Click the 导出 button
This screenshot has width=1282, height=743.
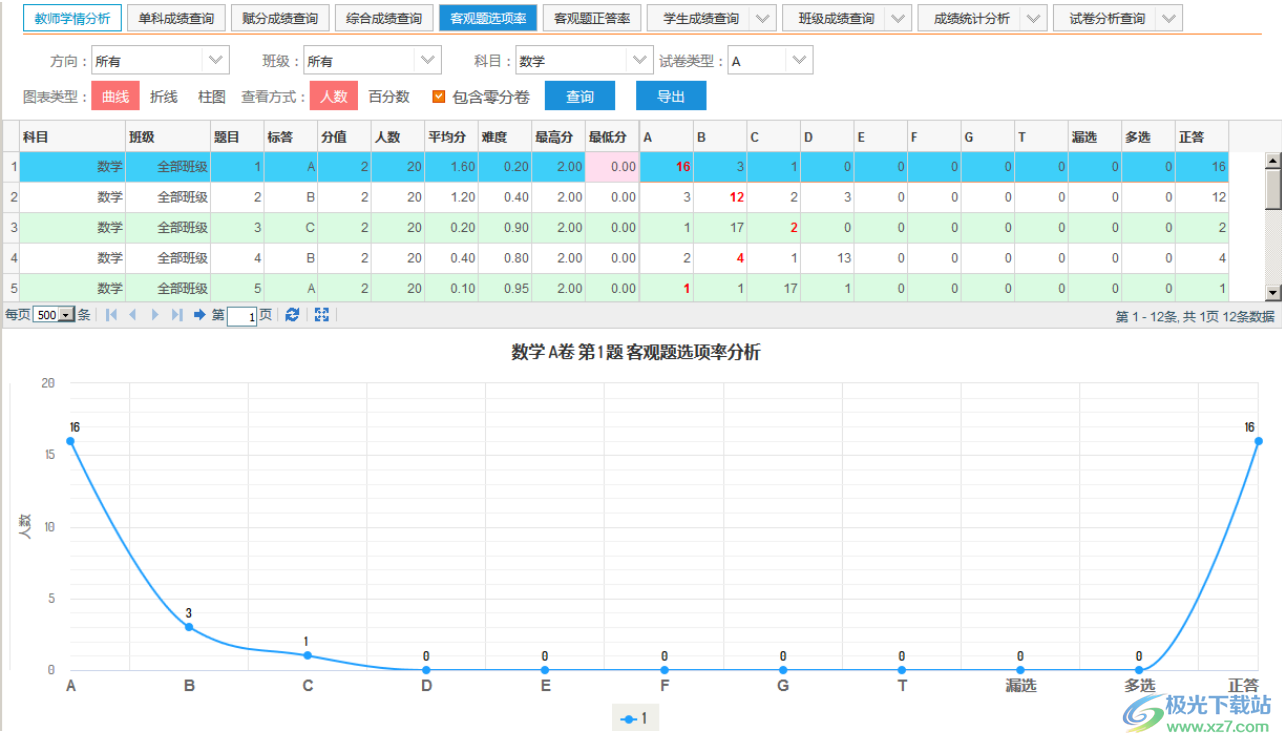point(671,97)
